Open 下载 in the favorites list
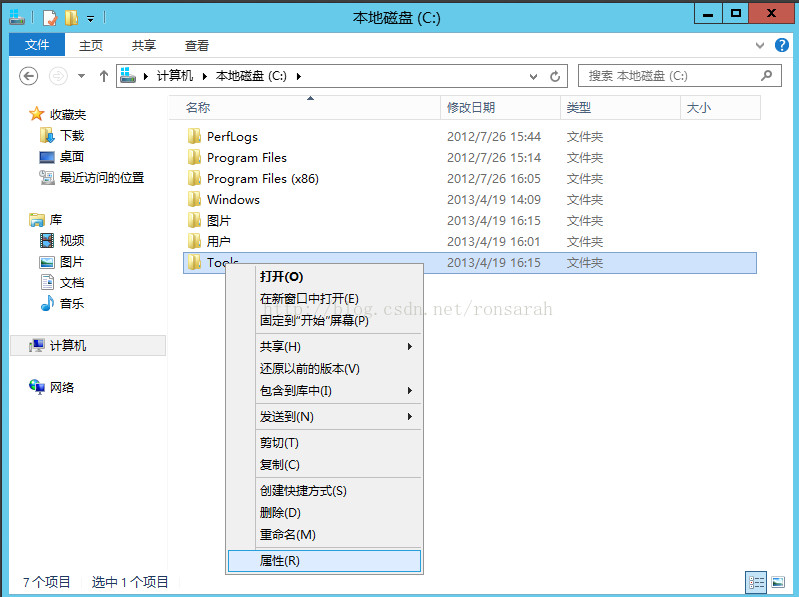Image resolution: width=799 pixels, height=597 pixels. point(72,135)
